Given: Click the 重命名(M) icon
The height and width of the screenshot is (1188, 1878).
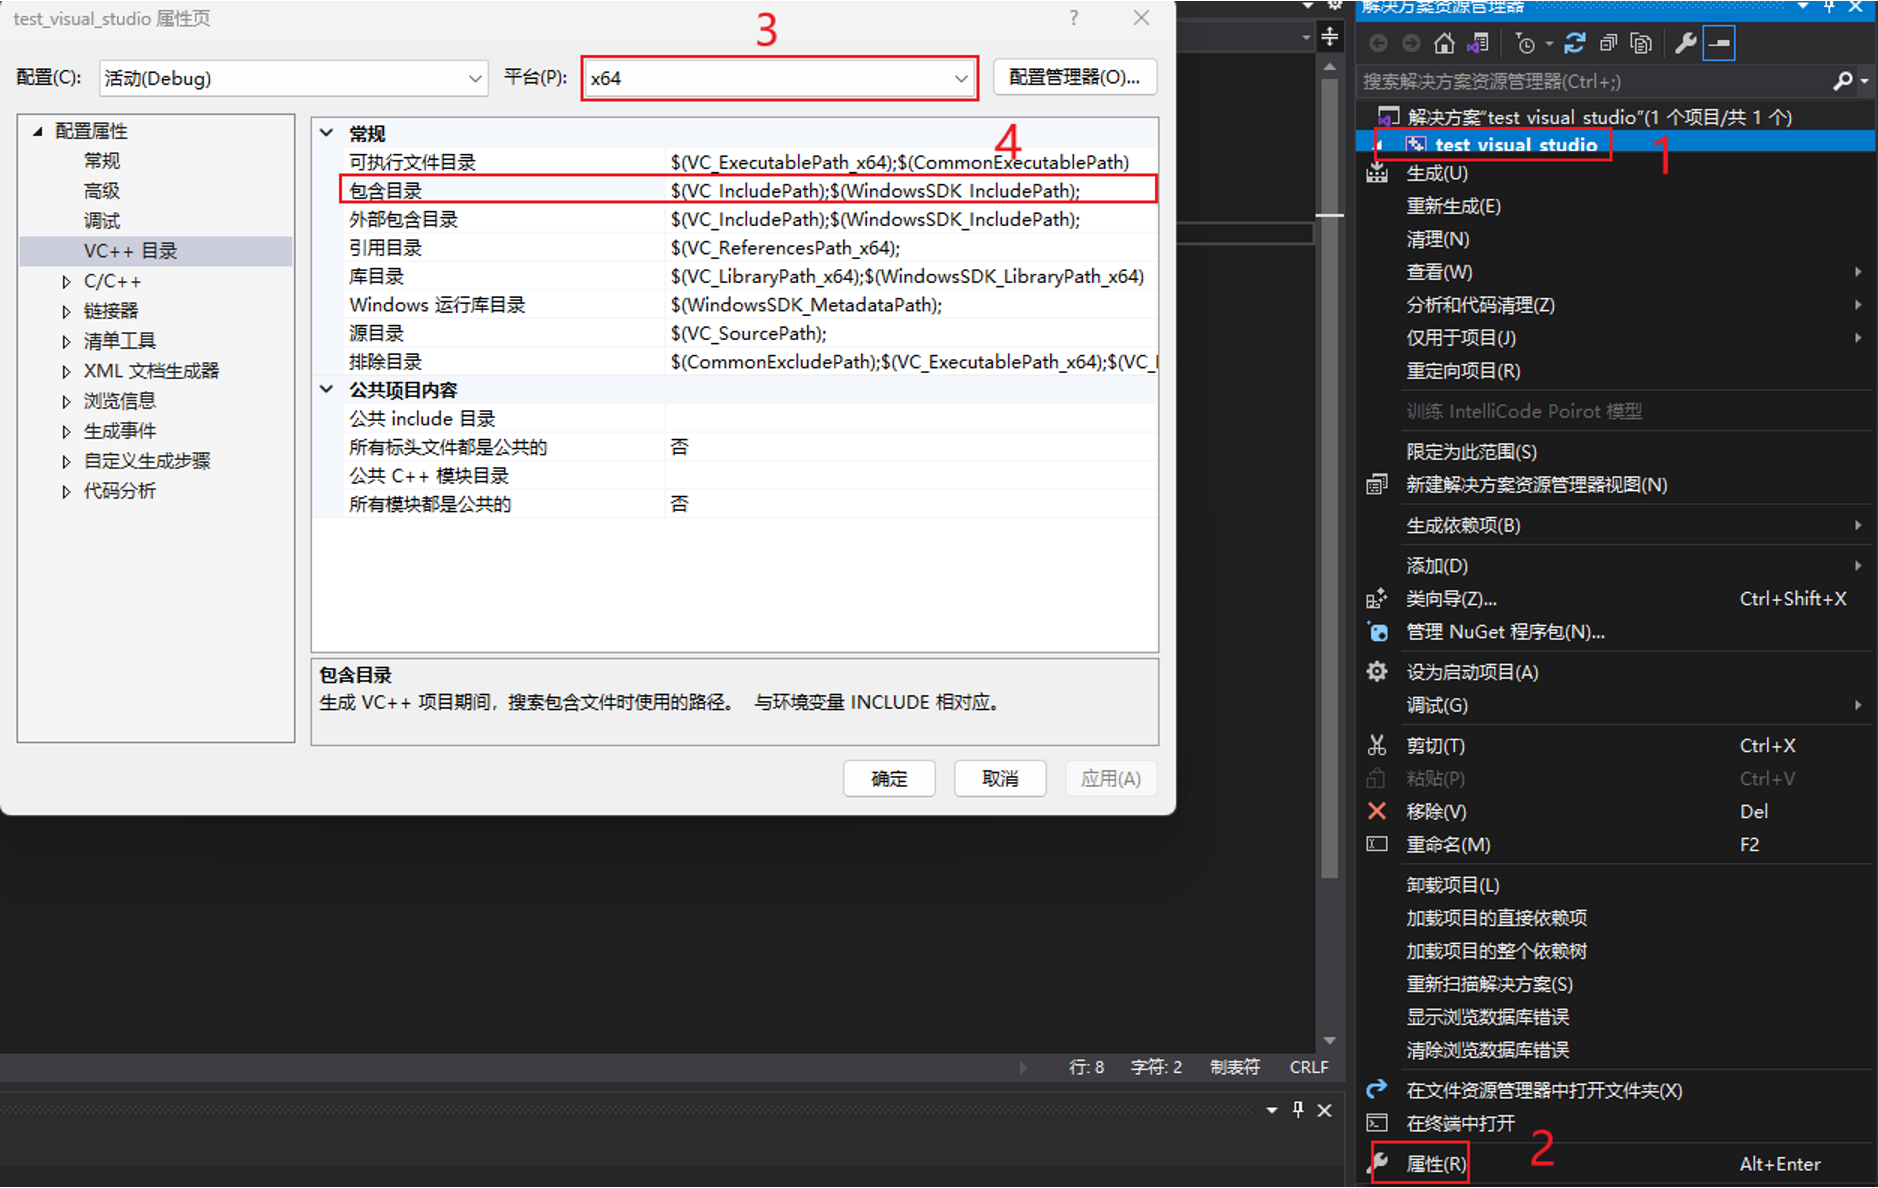Looking at the screenshot, I should (x=1377, y=844).
